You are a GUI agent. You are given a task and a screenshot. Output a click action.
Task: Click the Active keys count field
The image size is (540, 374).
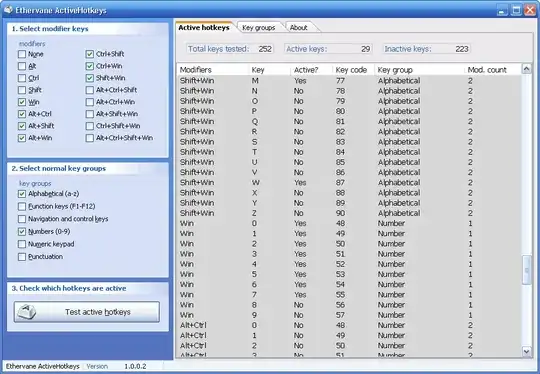[x=328, y=49]
